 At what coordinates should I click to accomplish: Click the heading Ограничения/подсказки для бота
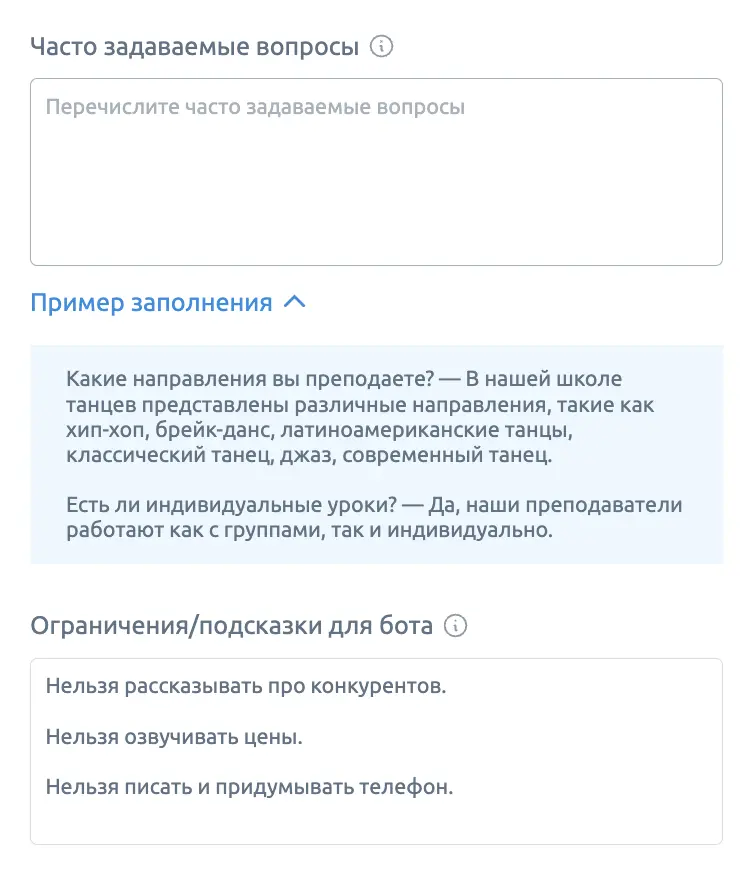[x=232, y=626]
